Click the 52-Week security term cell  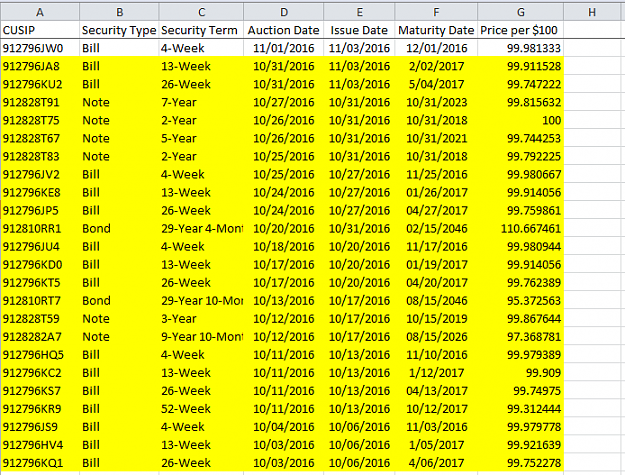(x=201, y=409)
